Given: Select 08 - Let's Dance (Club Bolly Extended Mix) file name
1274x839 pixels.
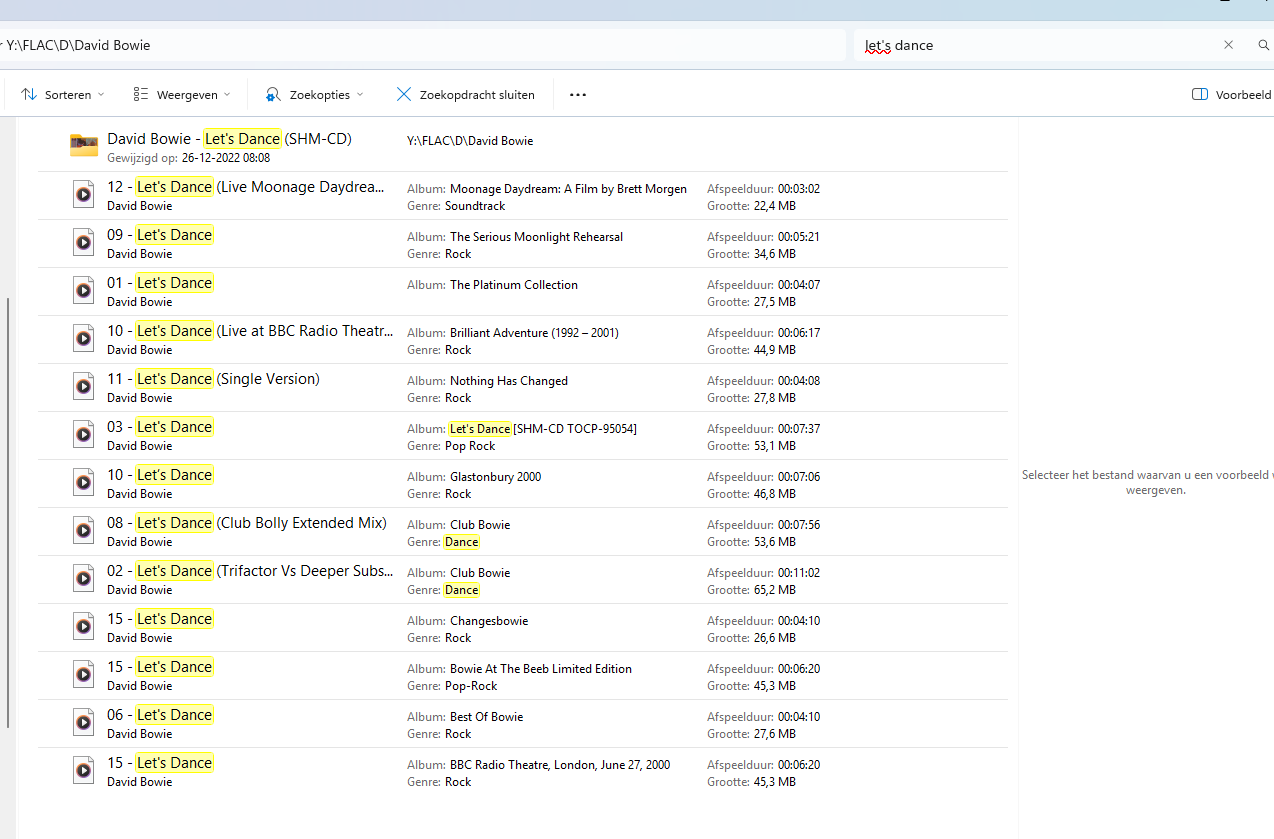Looking at the screenshot, I should click(x=247, y=523).
